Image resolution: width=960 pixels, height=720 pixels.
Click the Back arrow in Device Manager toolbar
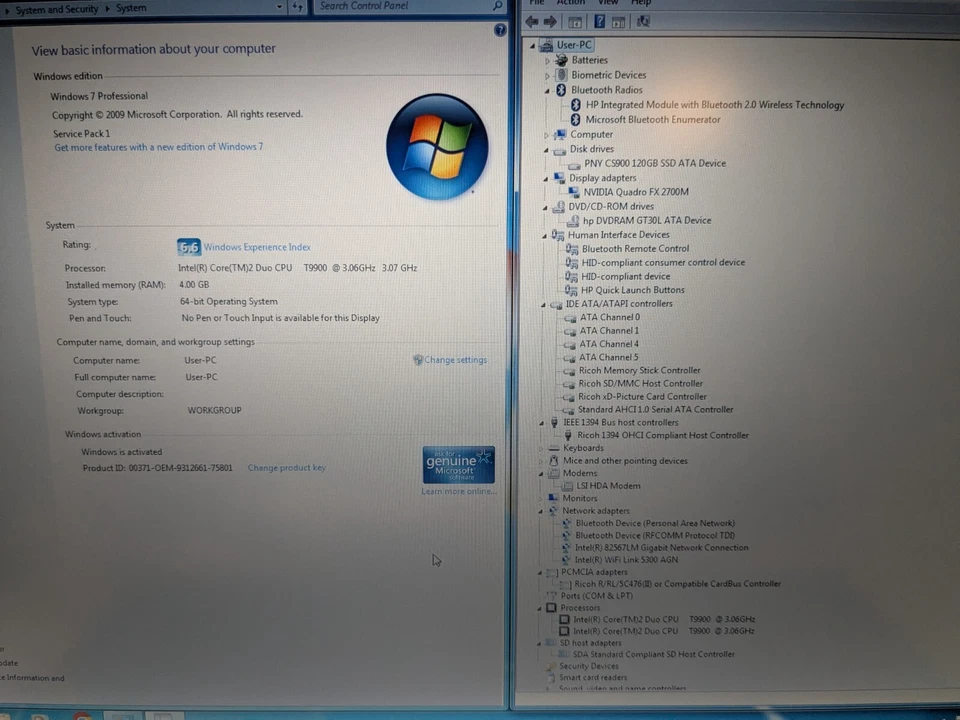[x=531, y=22]
